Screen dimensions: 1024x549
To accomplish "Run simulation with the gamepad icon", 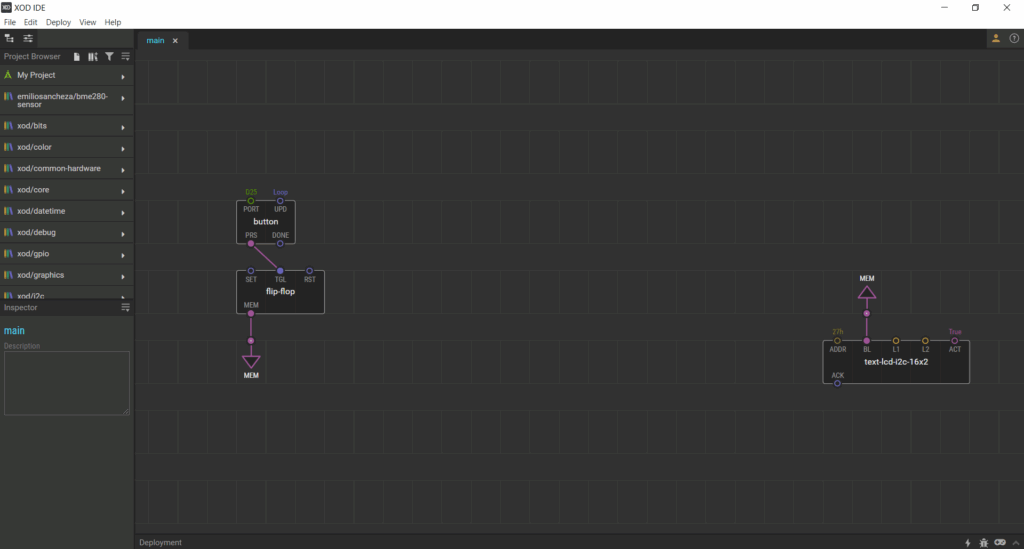I will pyautogui.click(x=1000, y=542).
